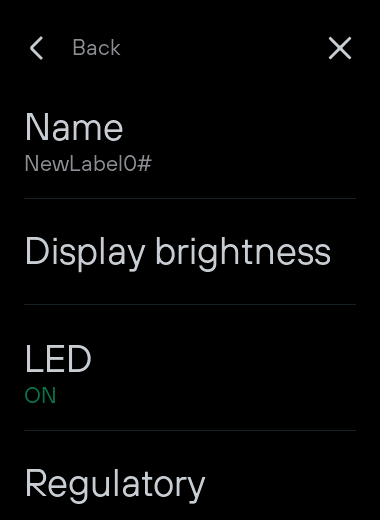Switch LED off by clicking LED label
The width and height of the screenshot is (380, 520).
[58, 359]
